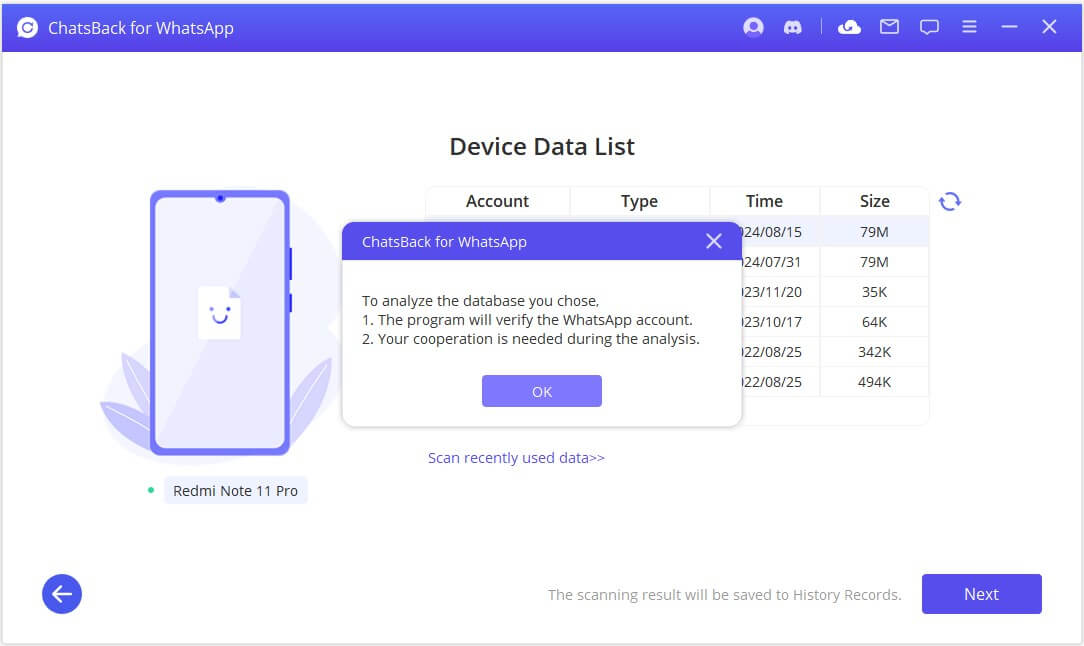Open the user account profile icon
Image resolution: width=1084 pixels, height=646 pixels.
[x=753, y=27]
